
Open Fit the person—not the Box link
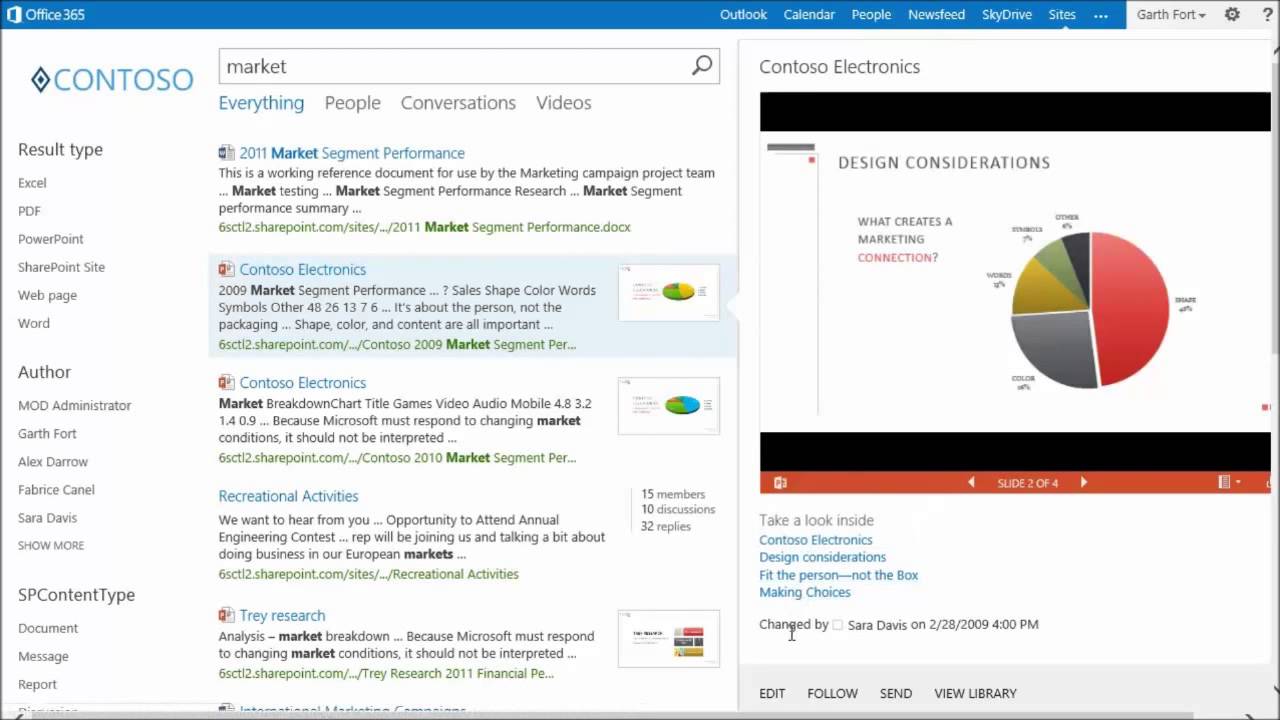(x=838, y=575)
